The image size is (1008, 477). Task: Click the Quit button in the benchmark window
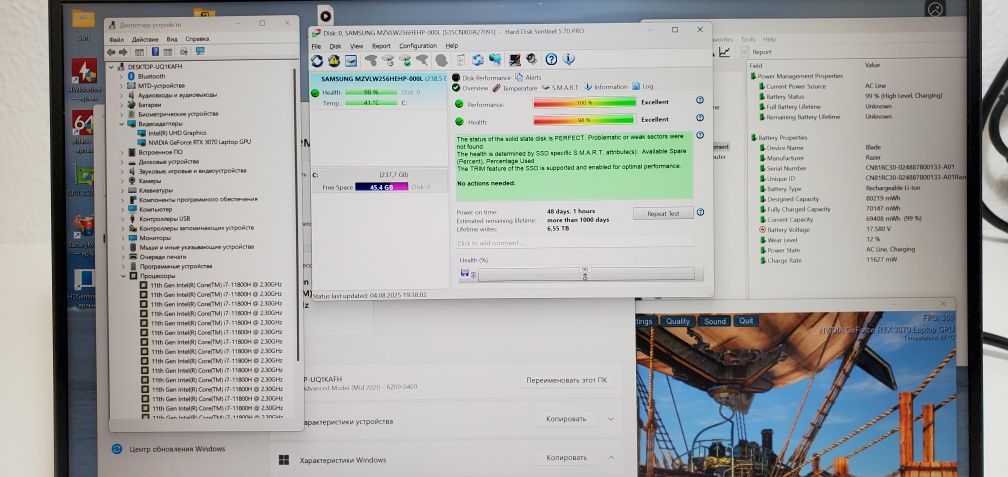tap(746, 321)
